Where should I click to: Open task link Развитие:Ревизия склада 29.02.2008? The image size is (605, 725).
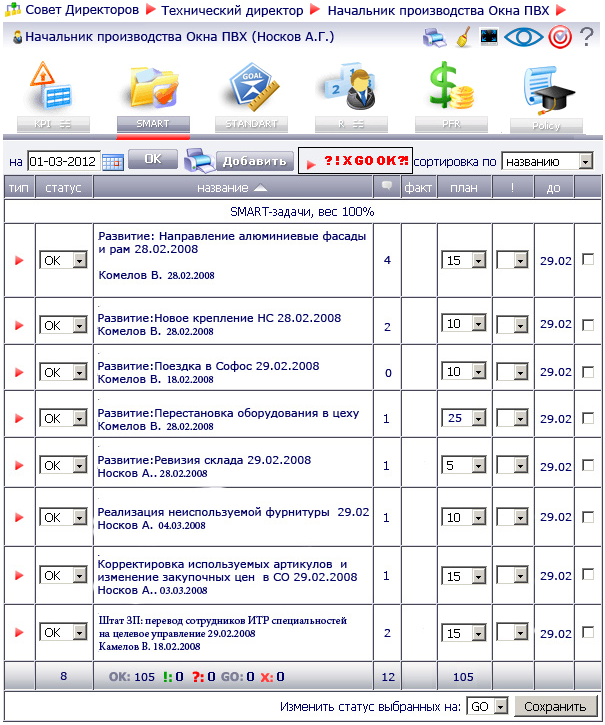pos(204,460)
